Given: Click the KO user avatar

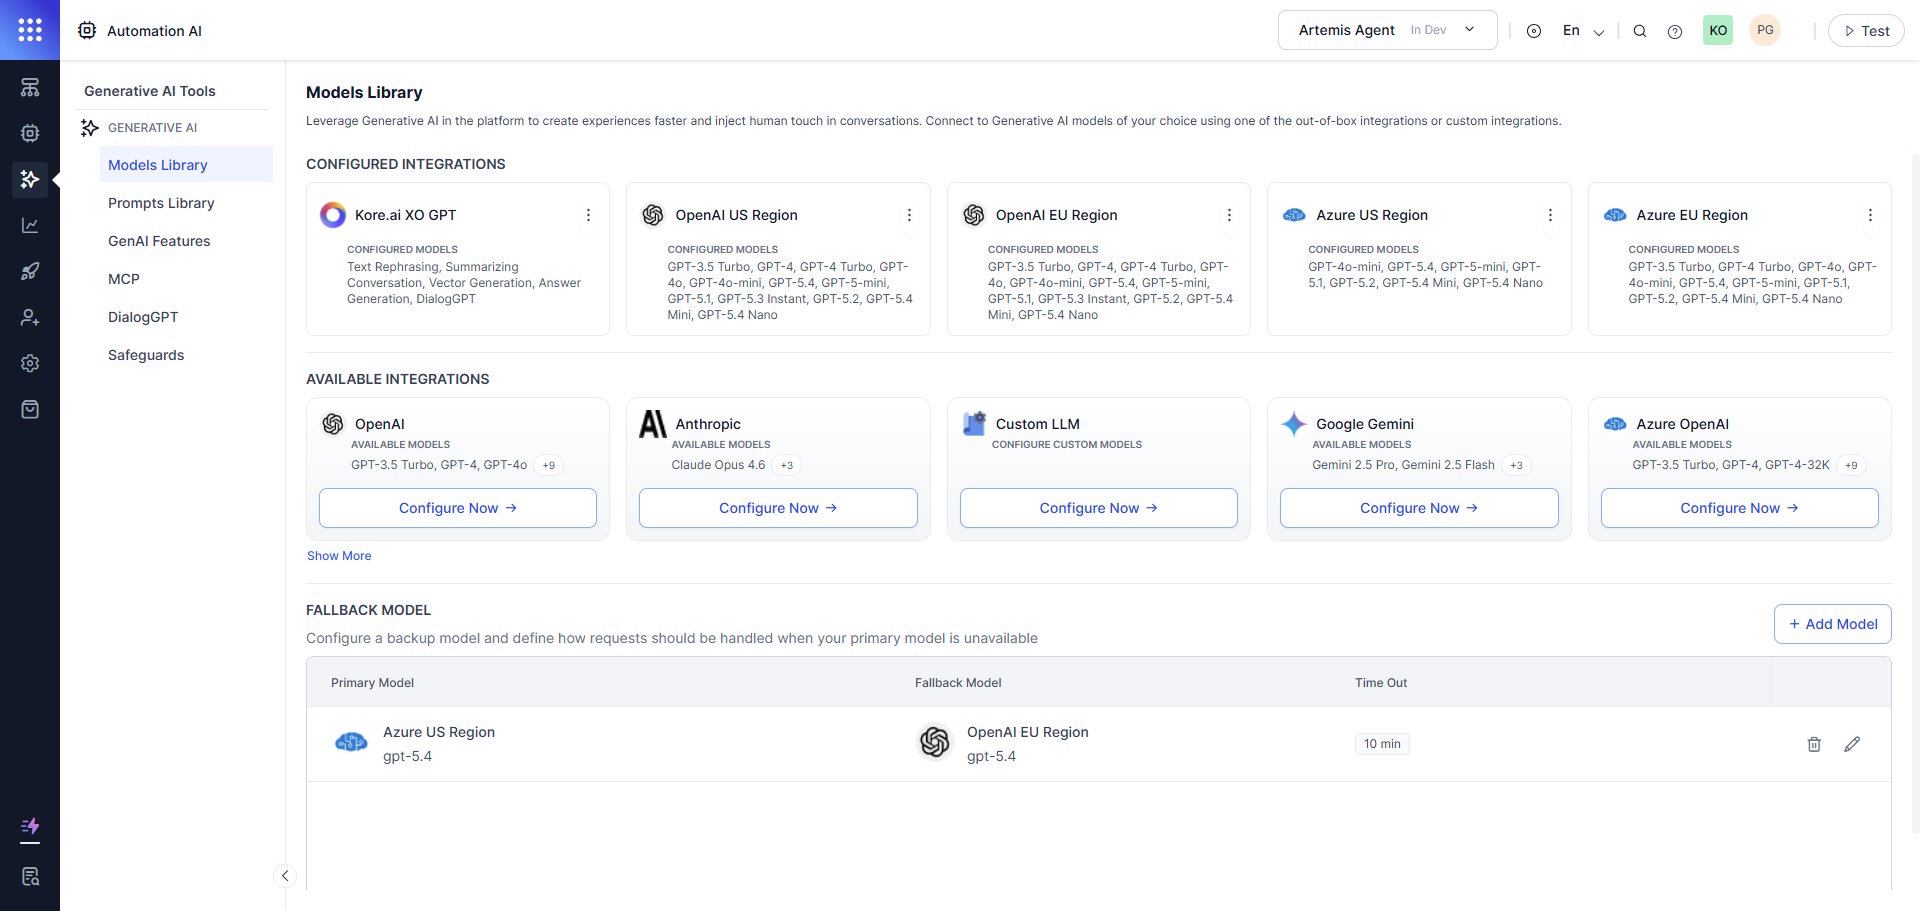Looking at the screenshot, I should [x=1718, y=30].
